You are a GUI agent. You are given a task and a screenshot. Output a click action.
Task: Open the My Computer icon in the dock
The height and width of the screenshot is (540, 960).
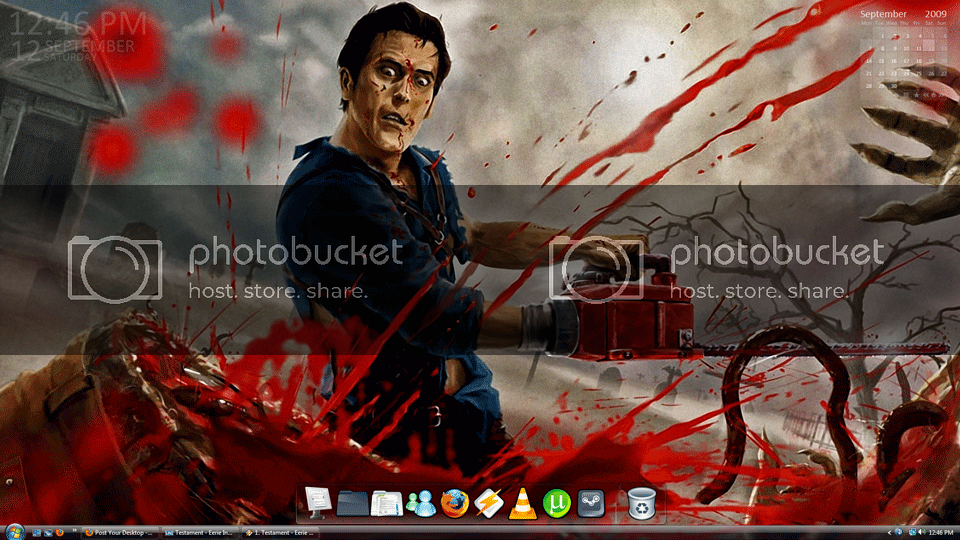pos(318,503)
